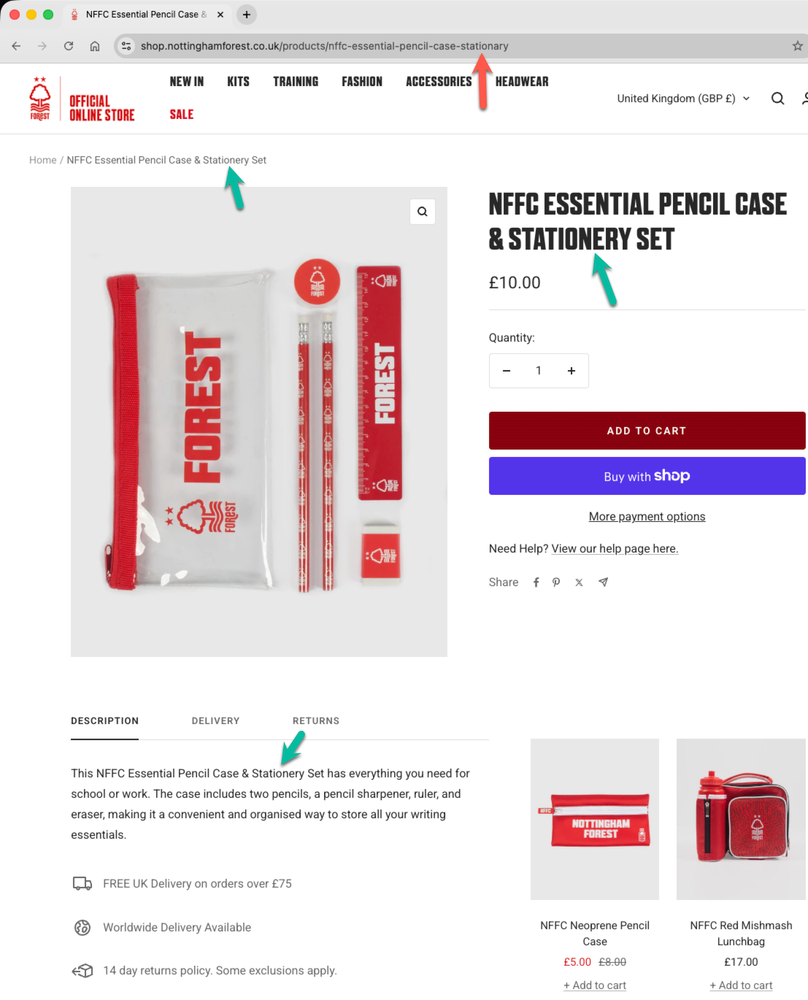
Task: Click the Add to Cart button
Action: pos(647,430)
